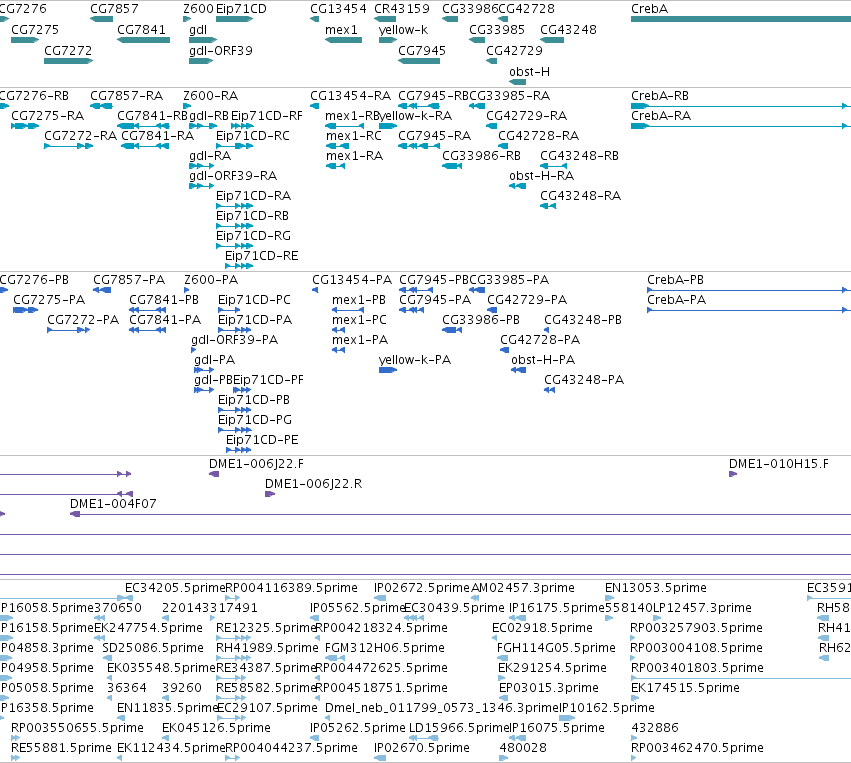The width and height of the screenshot is (851, 763).
Task: Open the Dmel_neb_011799_0573_1346.3prime label
Action: click(x=442, y=708)
